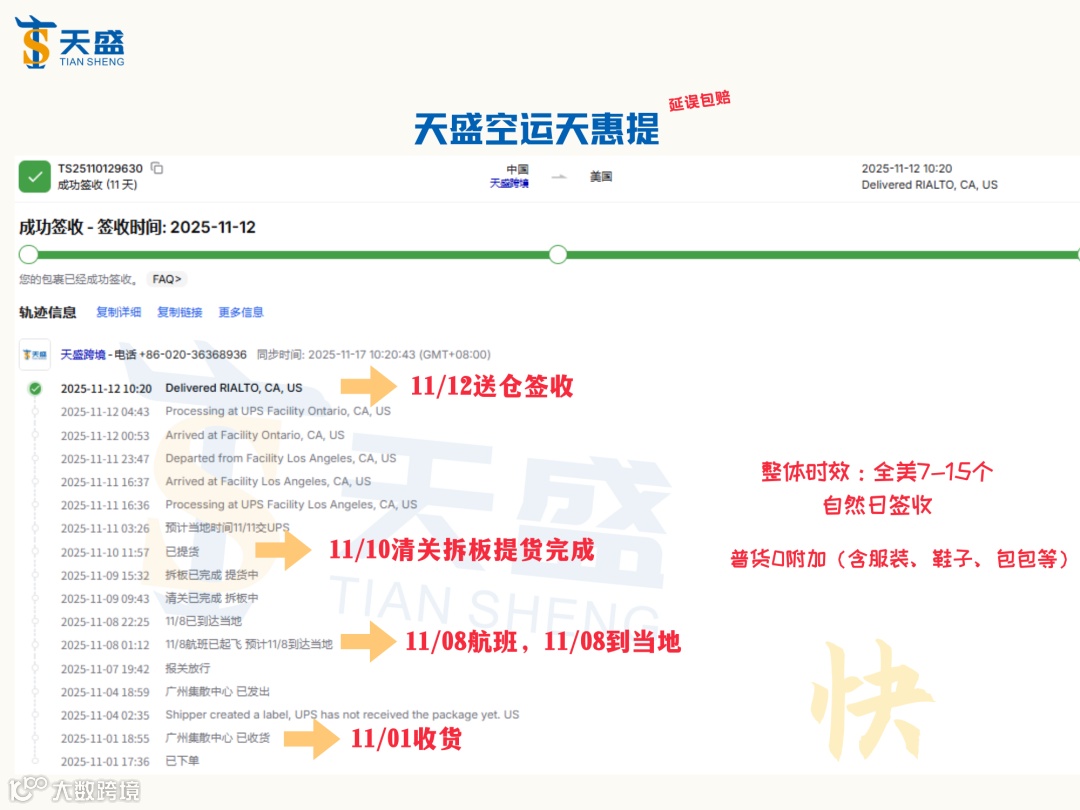Click the 天盛跨境 carrier link under 中国
Image resolution: width=1080 pixels, height=810 pixels.
click(x=509, y=183)
